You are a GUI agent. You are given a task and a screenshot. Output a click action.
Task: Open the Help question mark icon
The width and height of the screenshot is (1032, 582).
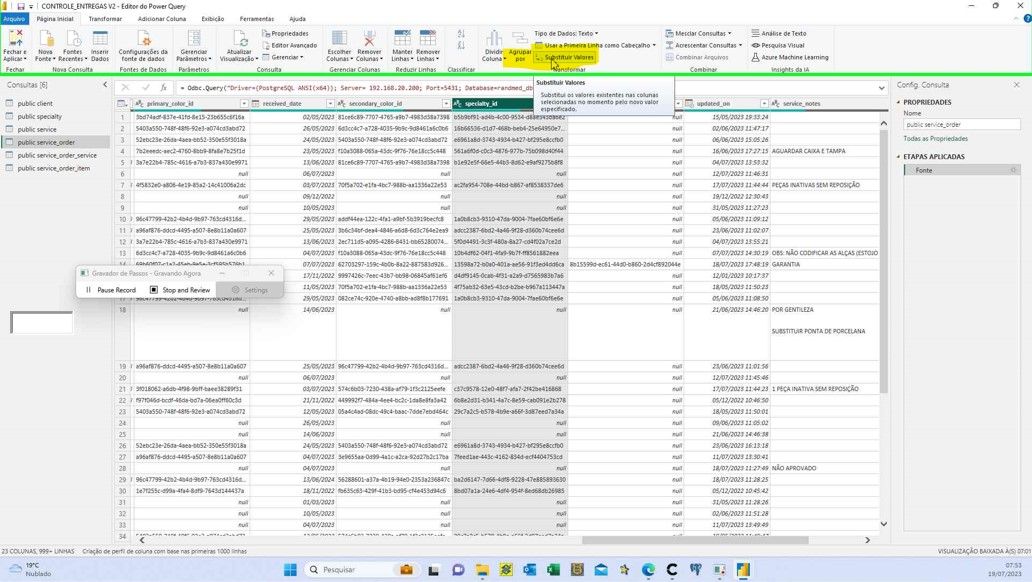[x=1027, y=18]
